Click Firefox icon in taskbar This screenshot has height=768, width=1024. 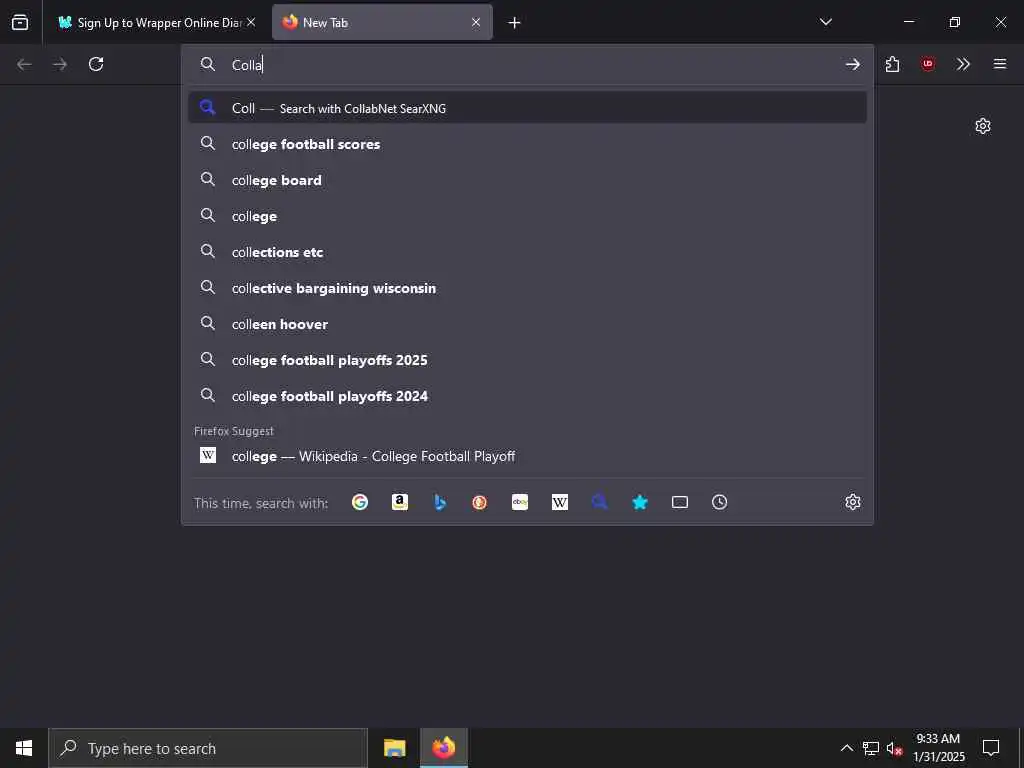point(443,748)
